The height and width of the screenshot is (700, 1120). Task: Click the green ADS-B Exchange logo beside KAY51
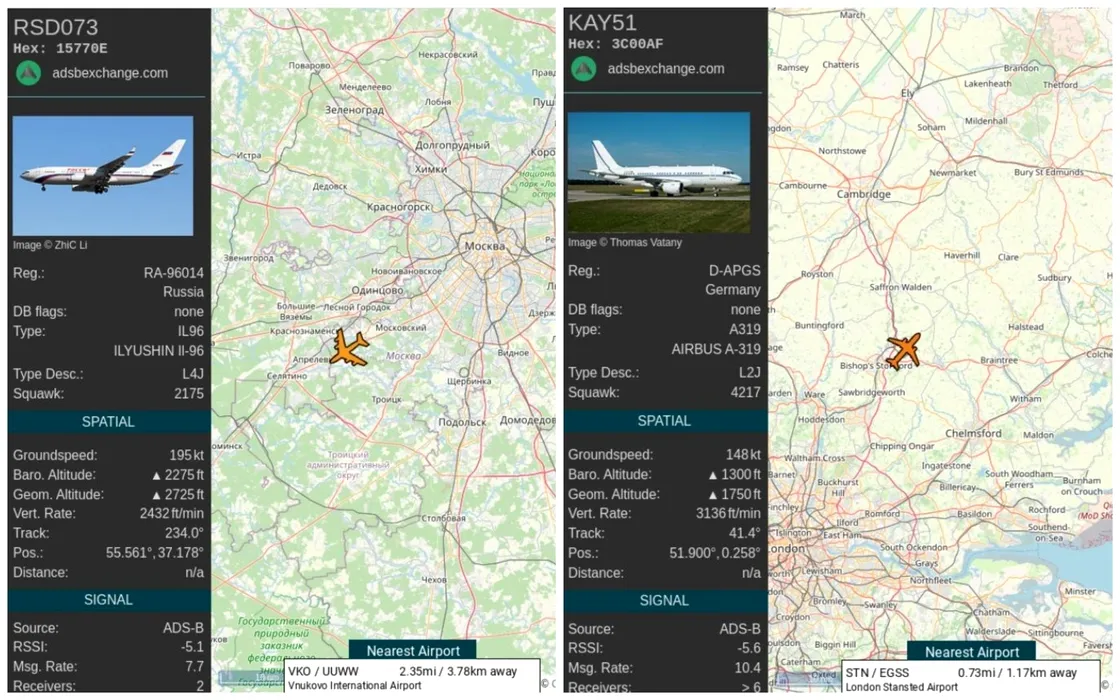pyautogui.click(x=584, y=69)
